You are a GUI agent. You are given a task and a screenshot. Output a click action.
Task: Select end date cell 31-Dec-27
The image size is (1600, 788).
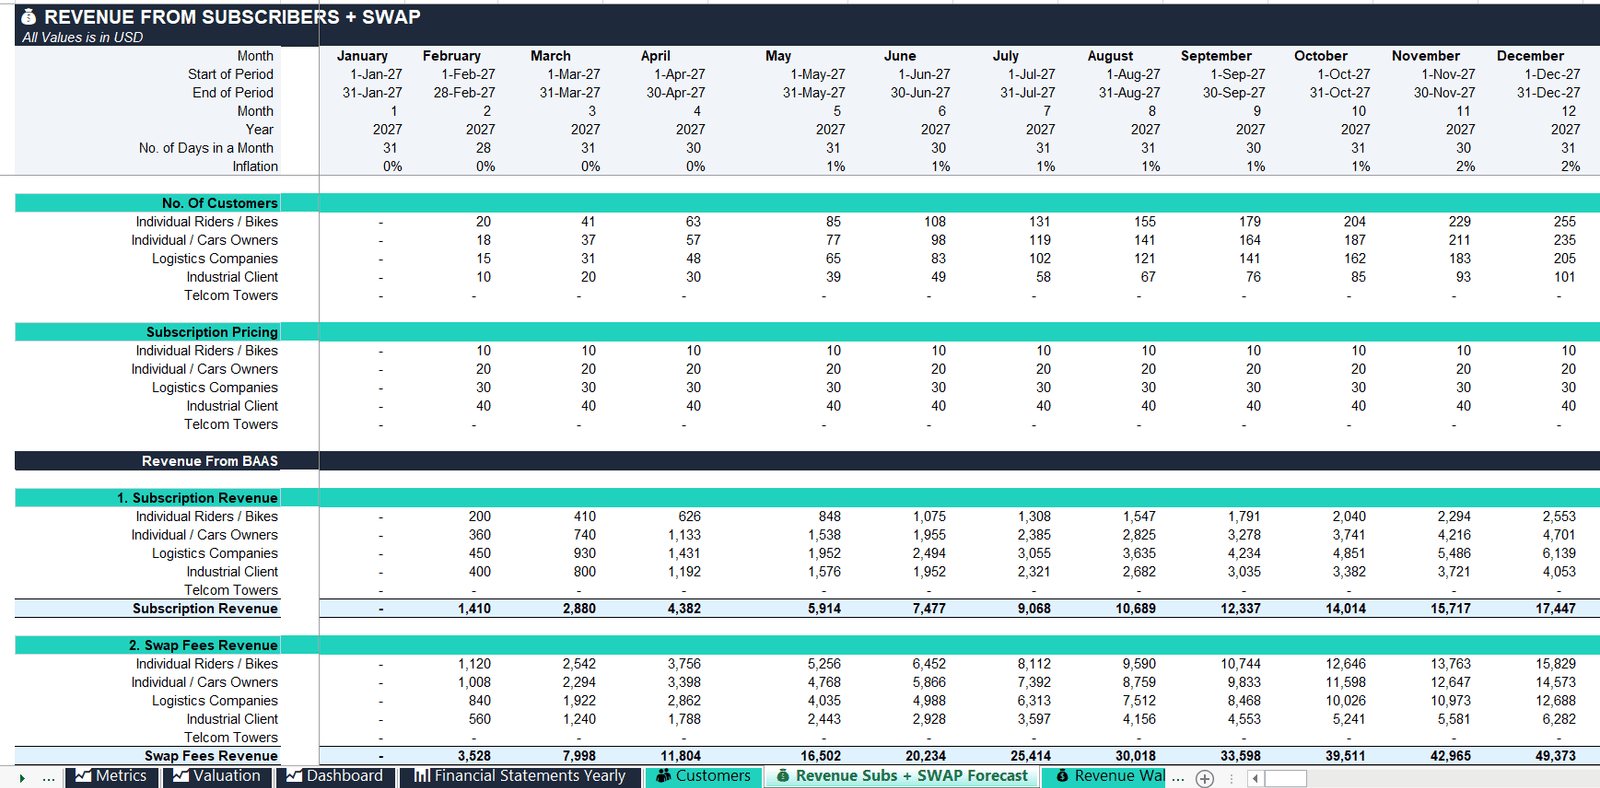(x=1548, y=93)
